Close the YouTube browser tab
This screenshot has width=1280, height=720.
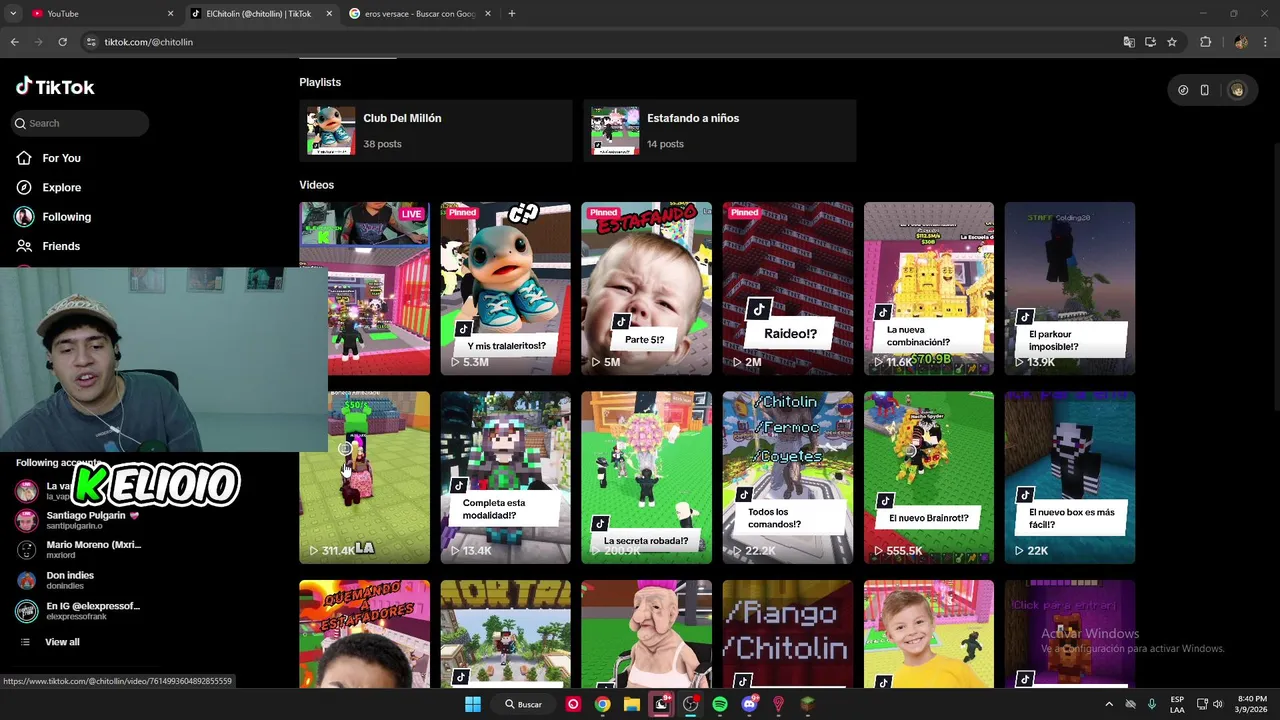click(x=170, y=14)
